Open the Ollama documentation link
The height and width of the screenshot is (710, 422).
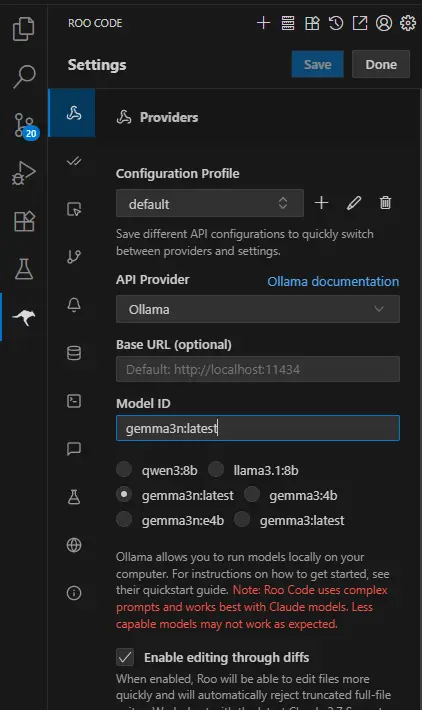[333, 281]
